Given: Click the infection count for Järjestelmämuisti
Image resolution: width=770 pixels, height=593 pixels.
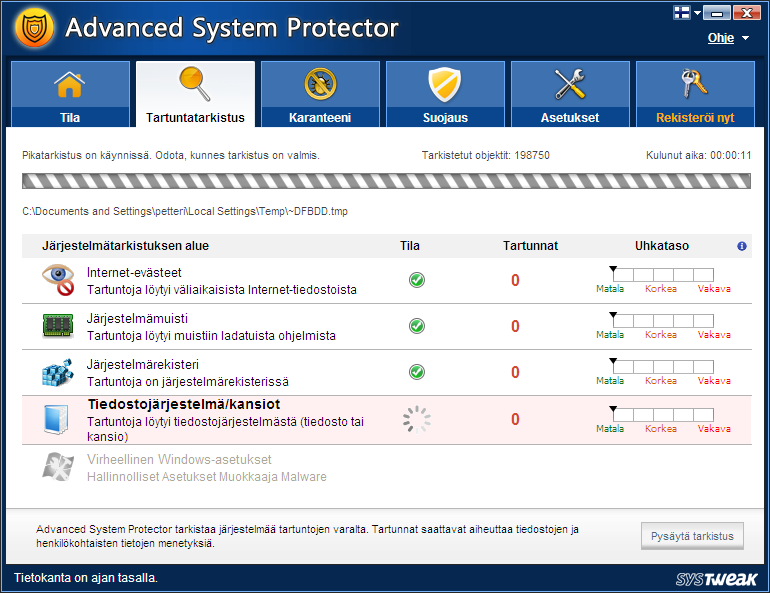Looking at the screenshot, I should tap(515, 326).
